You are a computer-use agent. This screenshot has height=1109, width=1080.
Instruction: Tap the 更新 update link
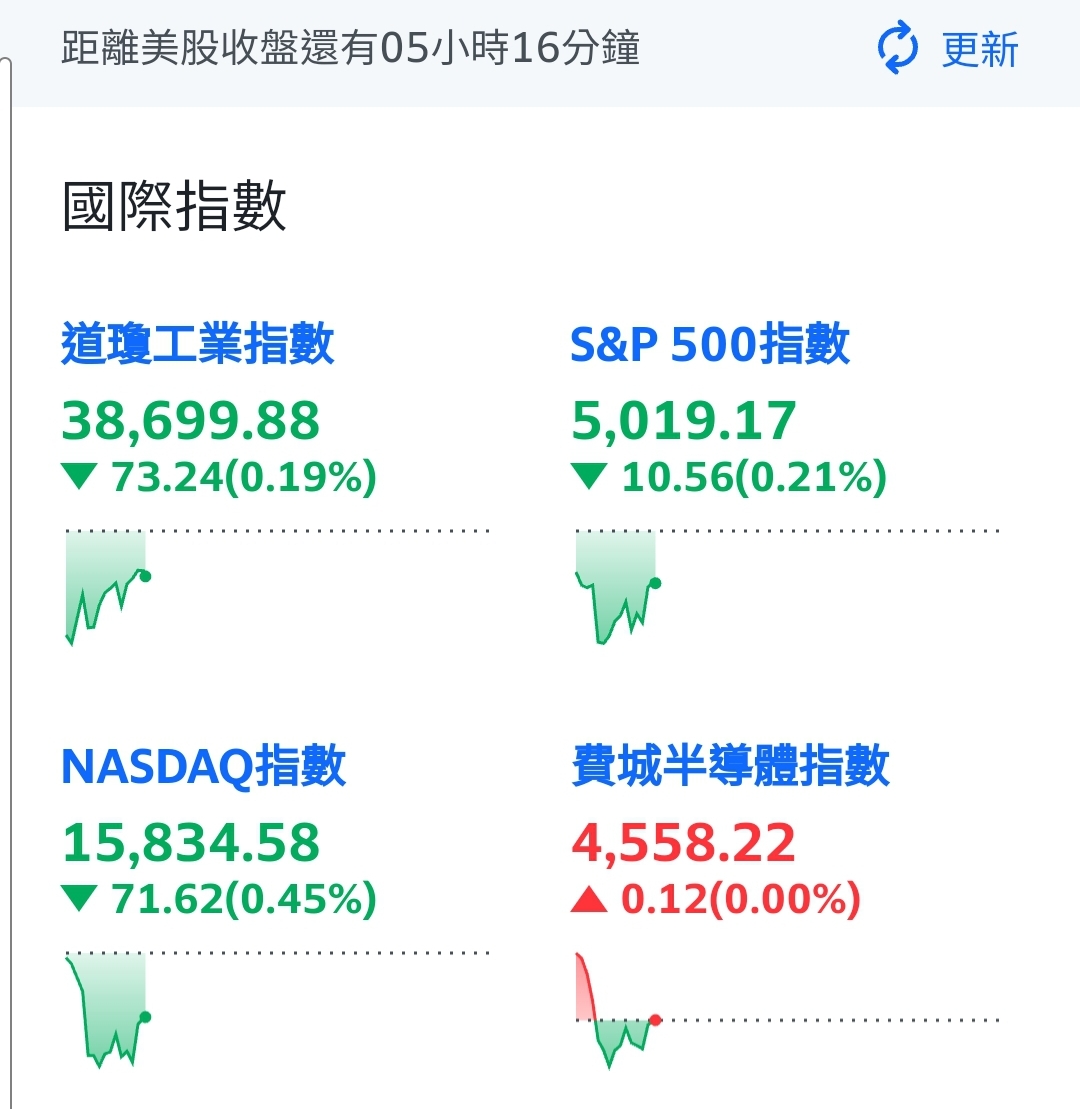pos(980,50)
